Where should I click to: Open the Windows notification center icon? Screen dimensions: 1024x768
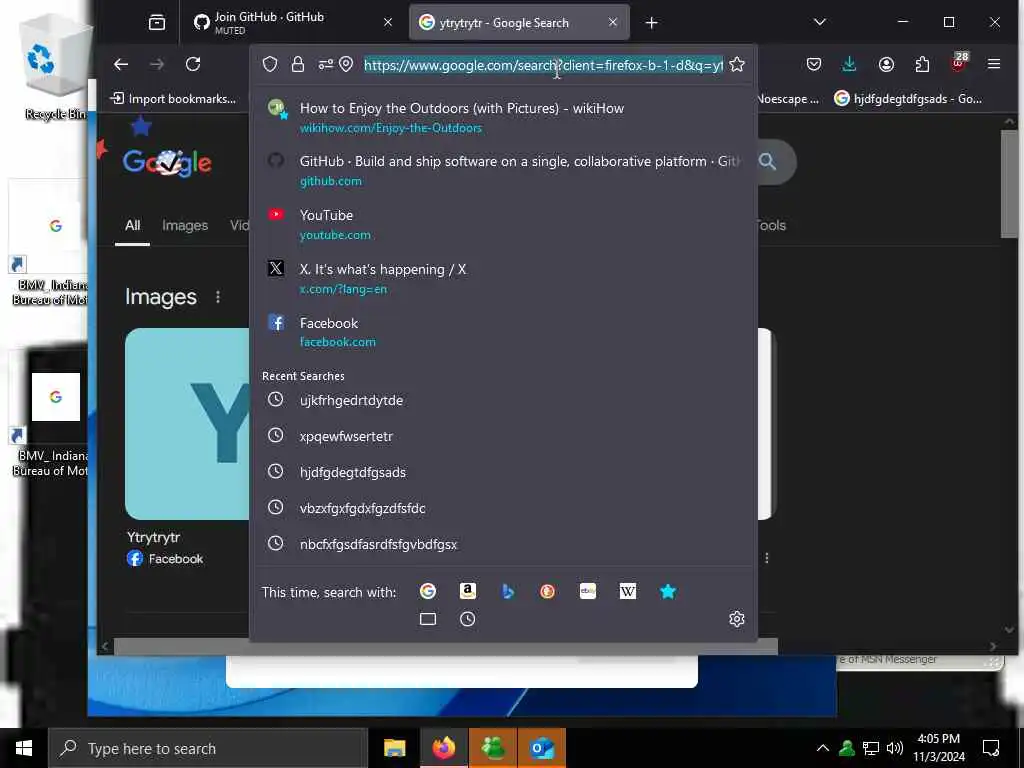[x=991, y=748]
